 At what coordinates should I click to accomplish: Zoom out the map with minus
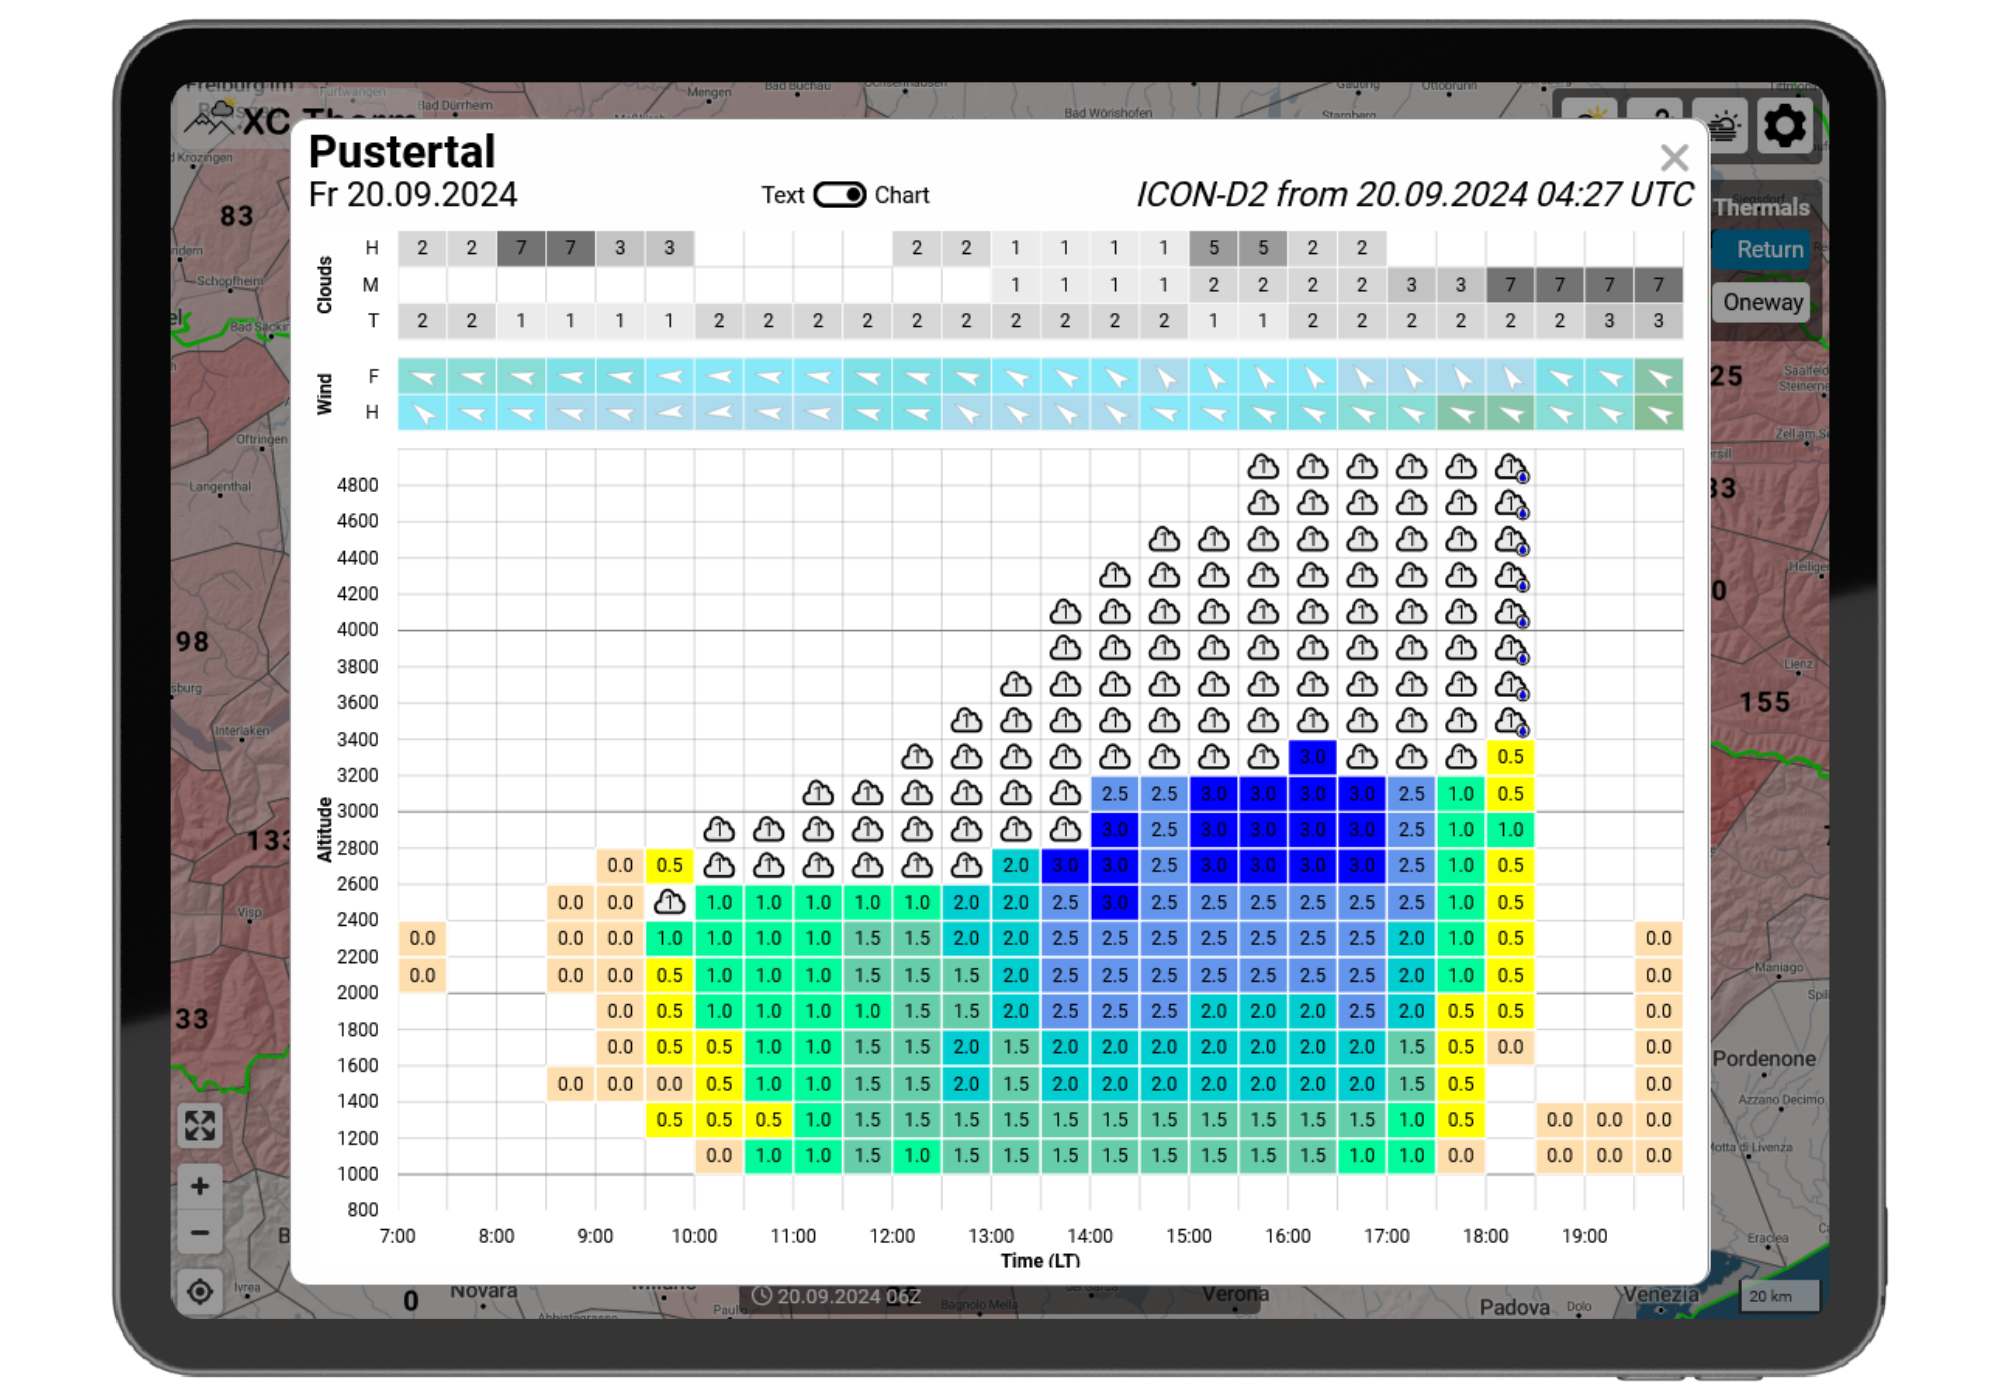pyautogui.click(x=200, y=1233)
